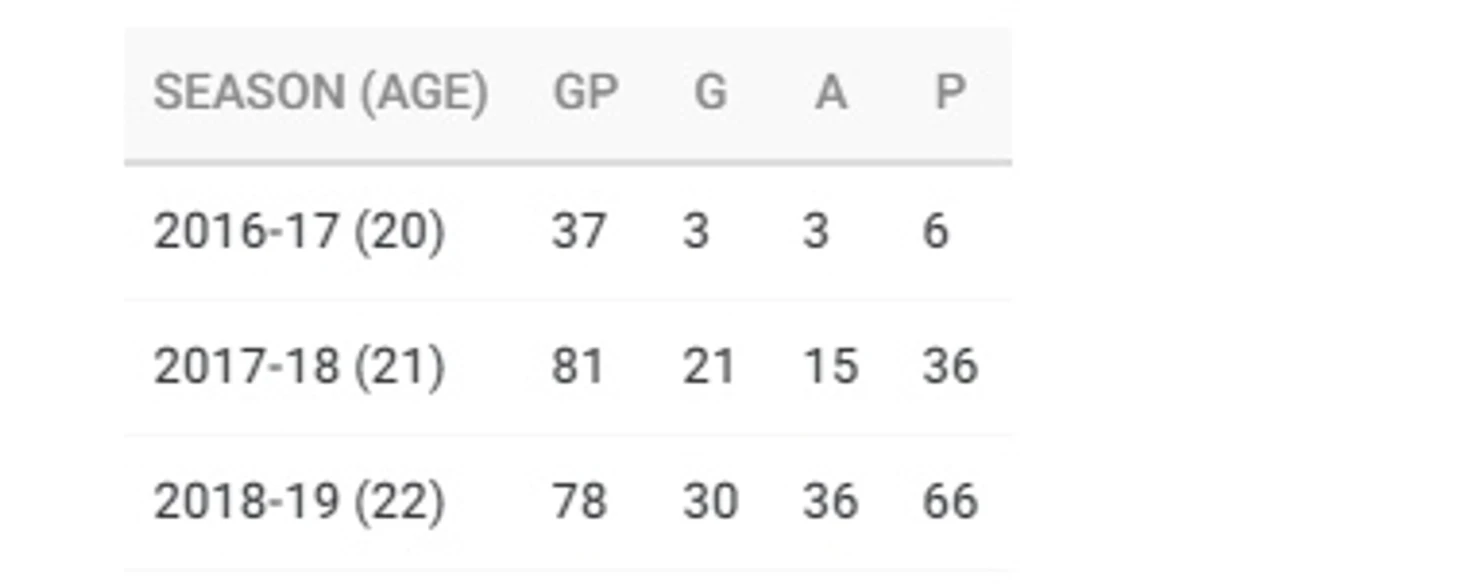This screenshot has height=587, width=1460.
Task: Click points value 36 for 2017-18
Action: click(x=950, y=367)
